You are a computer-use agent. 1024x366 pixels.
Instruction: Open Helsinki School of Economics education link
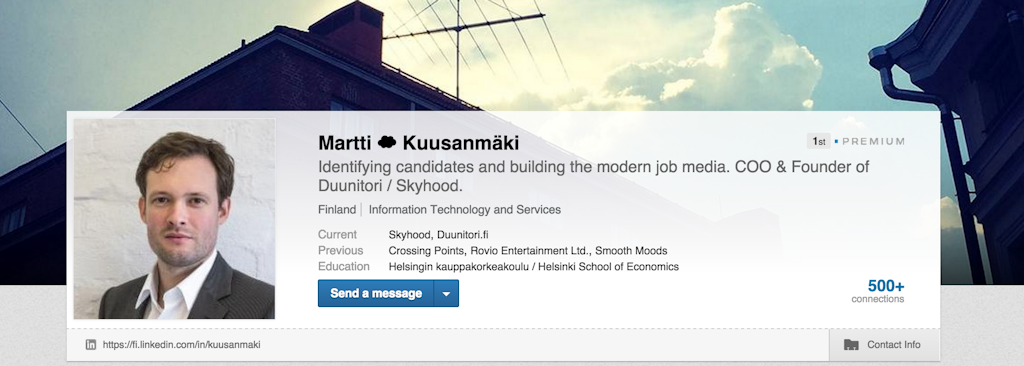tap(534, 267)
